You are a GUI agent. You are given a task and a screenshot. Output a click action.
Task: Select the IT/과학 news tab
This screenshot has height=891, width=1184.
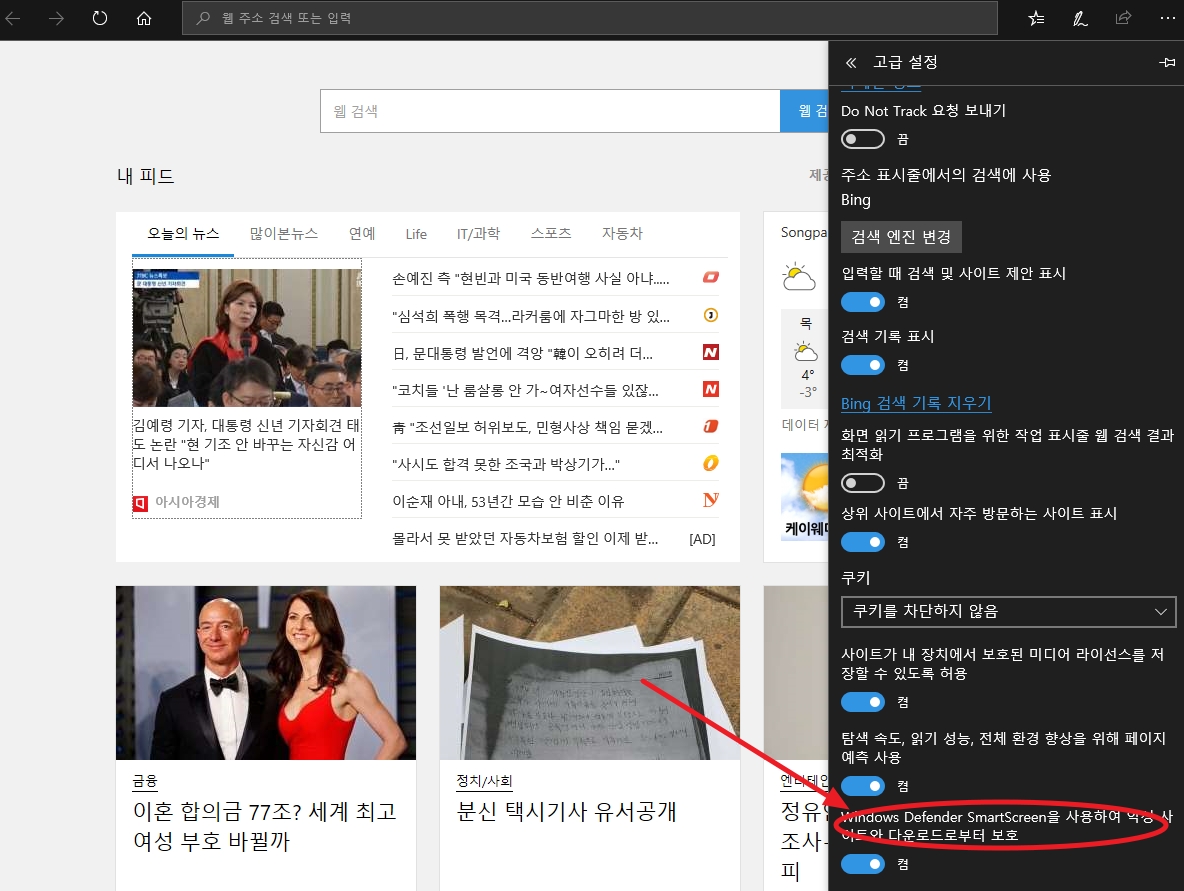point(478,234)
